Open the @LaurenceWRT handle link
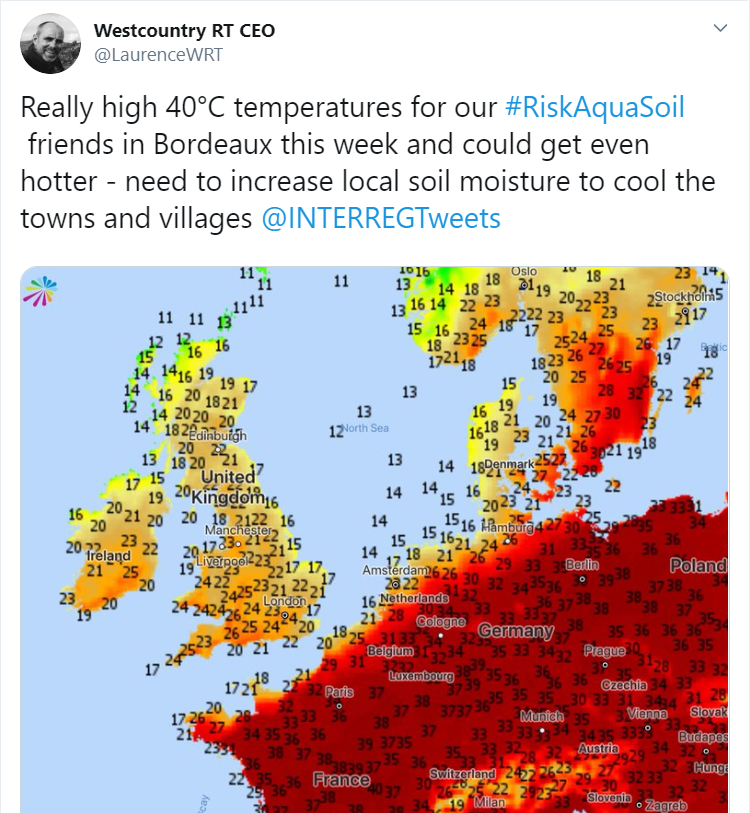750x813 pixels. [158, 55]
